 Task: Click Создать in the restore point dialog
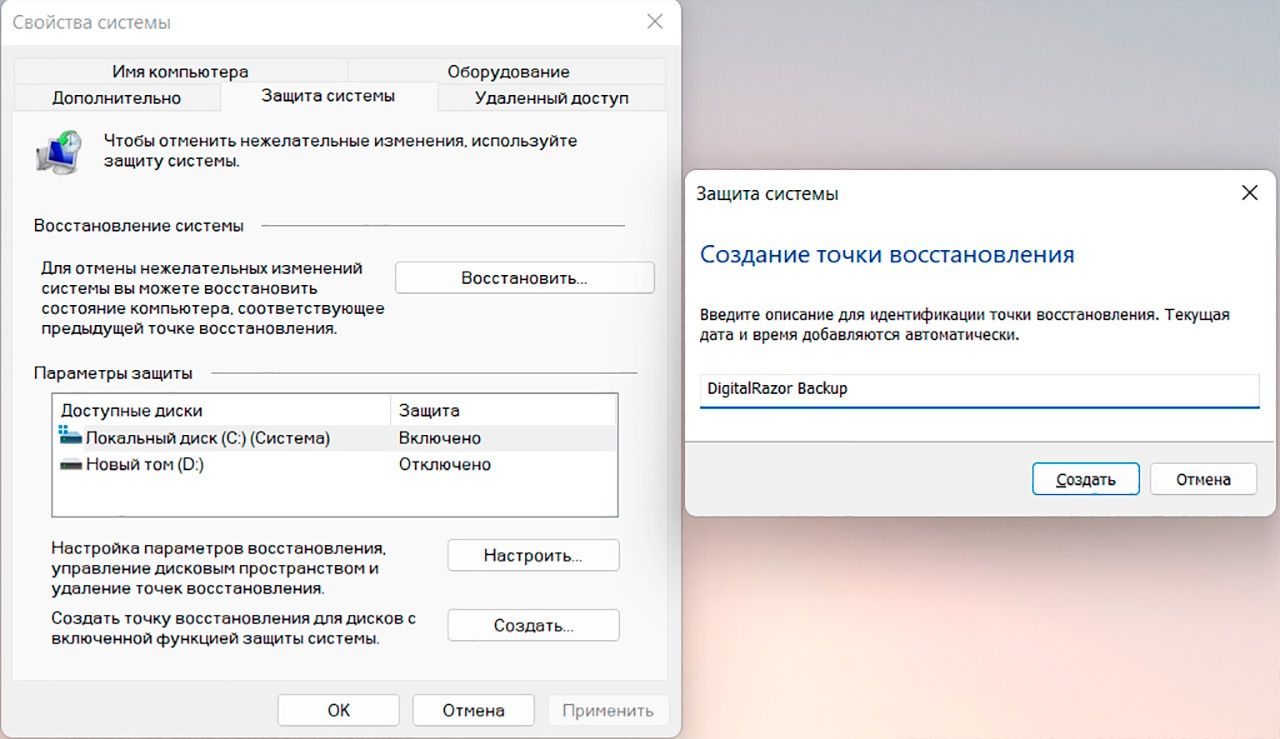coord(1085,479)
